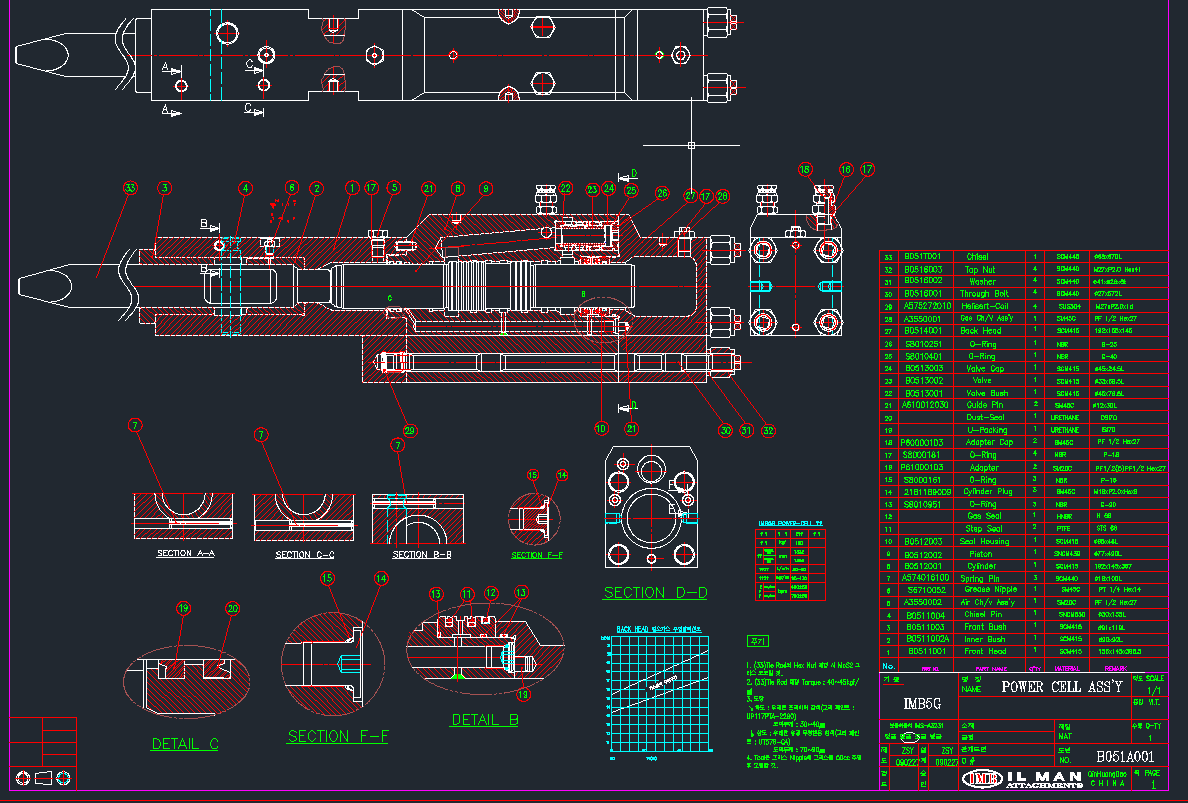This screenshot has height=803, width=1188.
Task: Click part number B0511002A in the list
Action: [927, 639]
